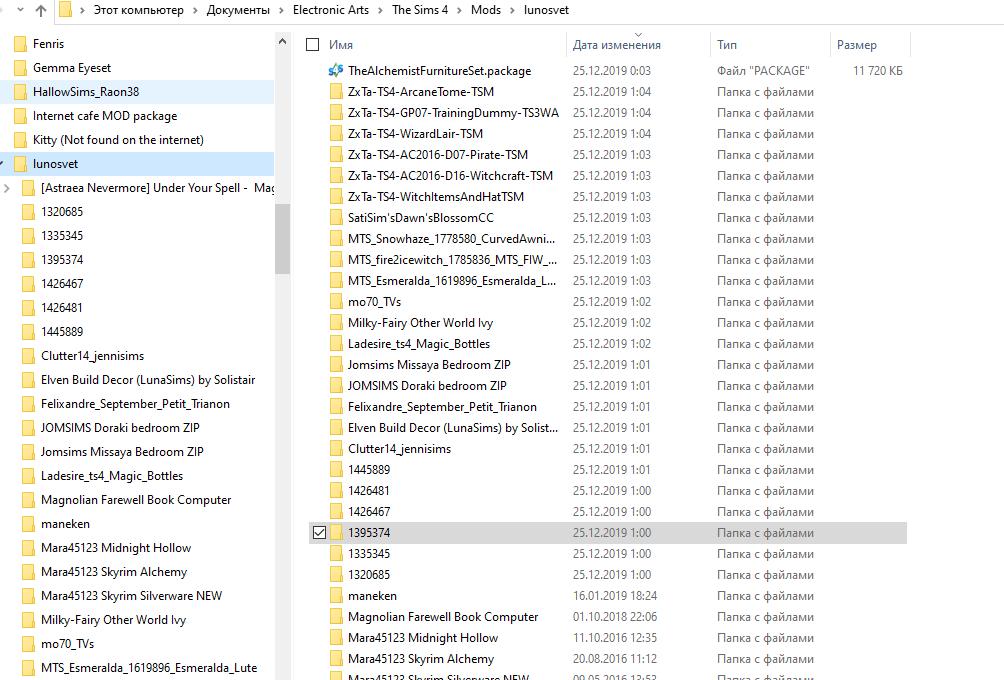Image resolution: width=1004 pixels, height=680 pixels.
Task: Uncheck the 1395374 folder checkbox
Action: click(x=319, y=533)
